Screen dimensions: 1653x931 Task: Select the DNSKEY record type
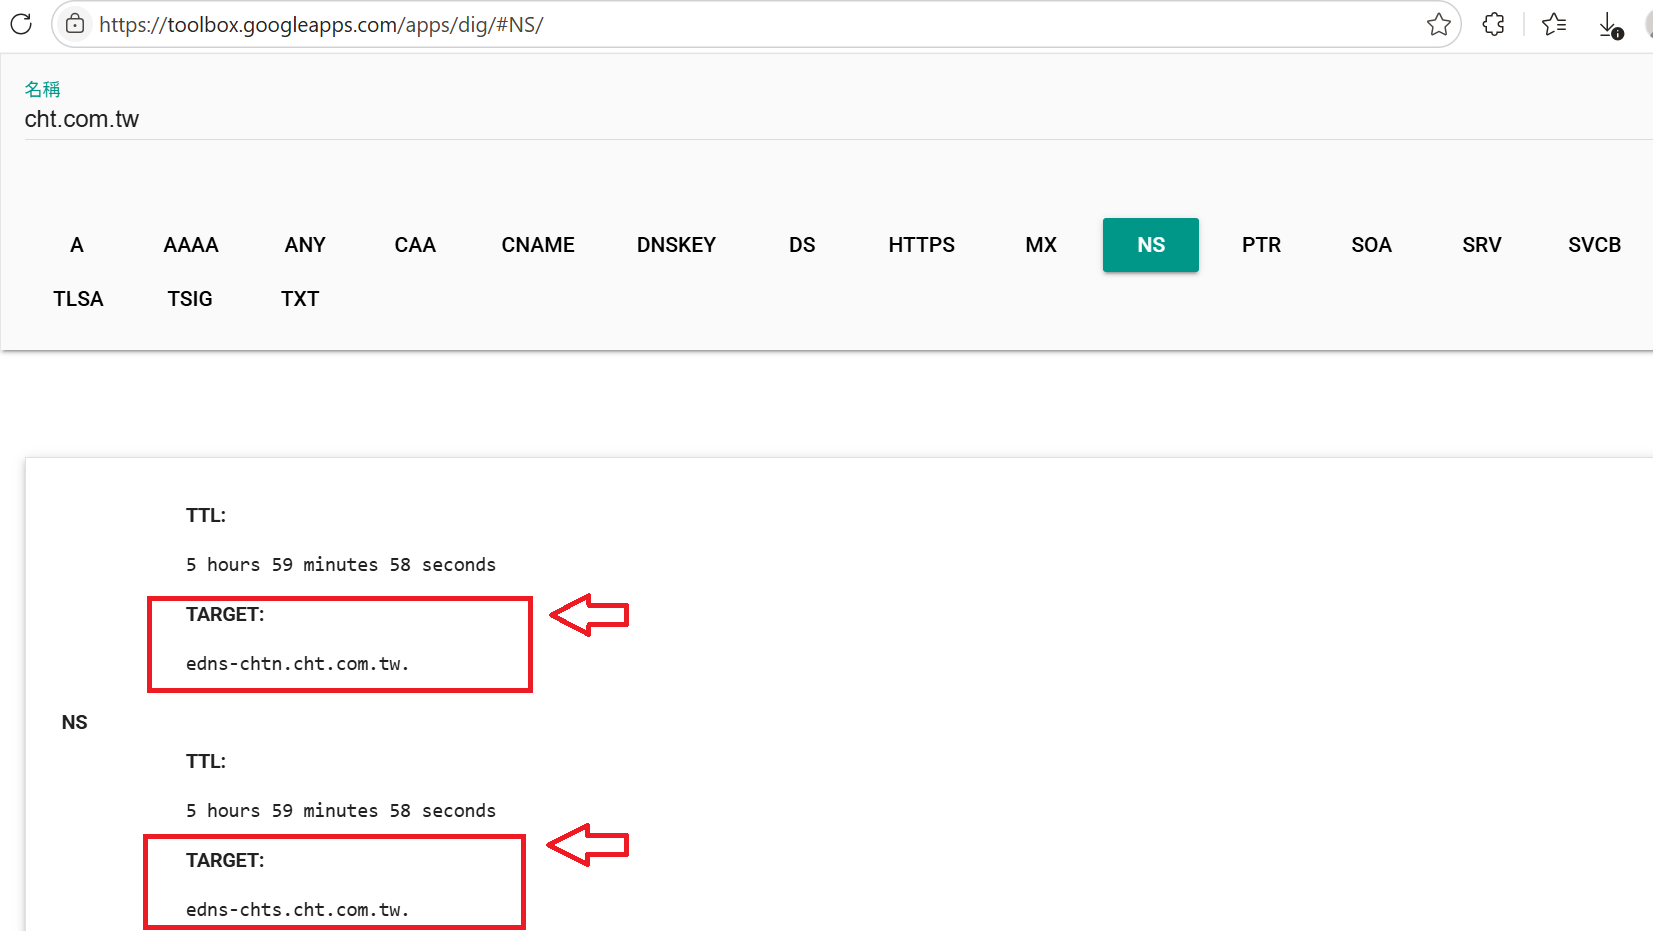(676, 245)
